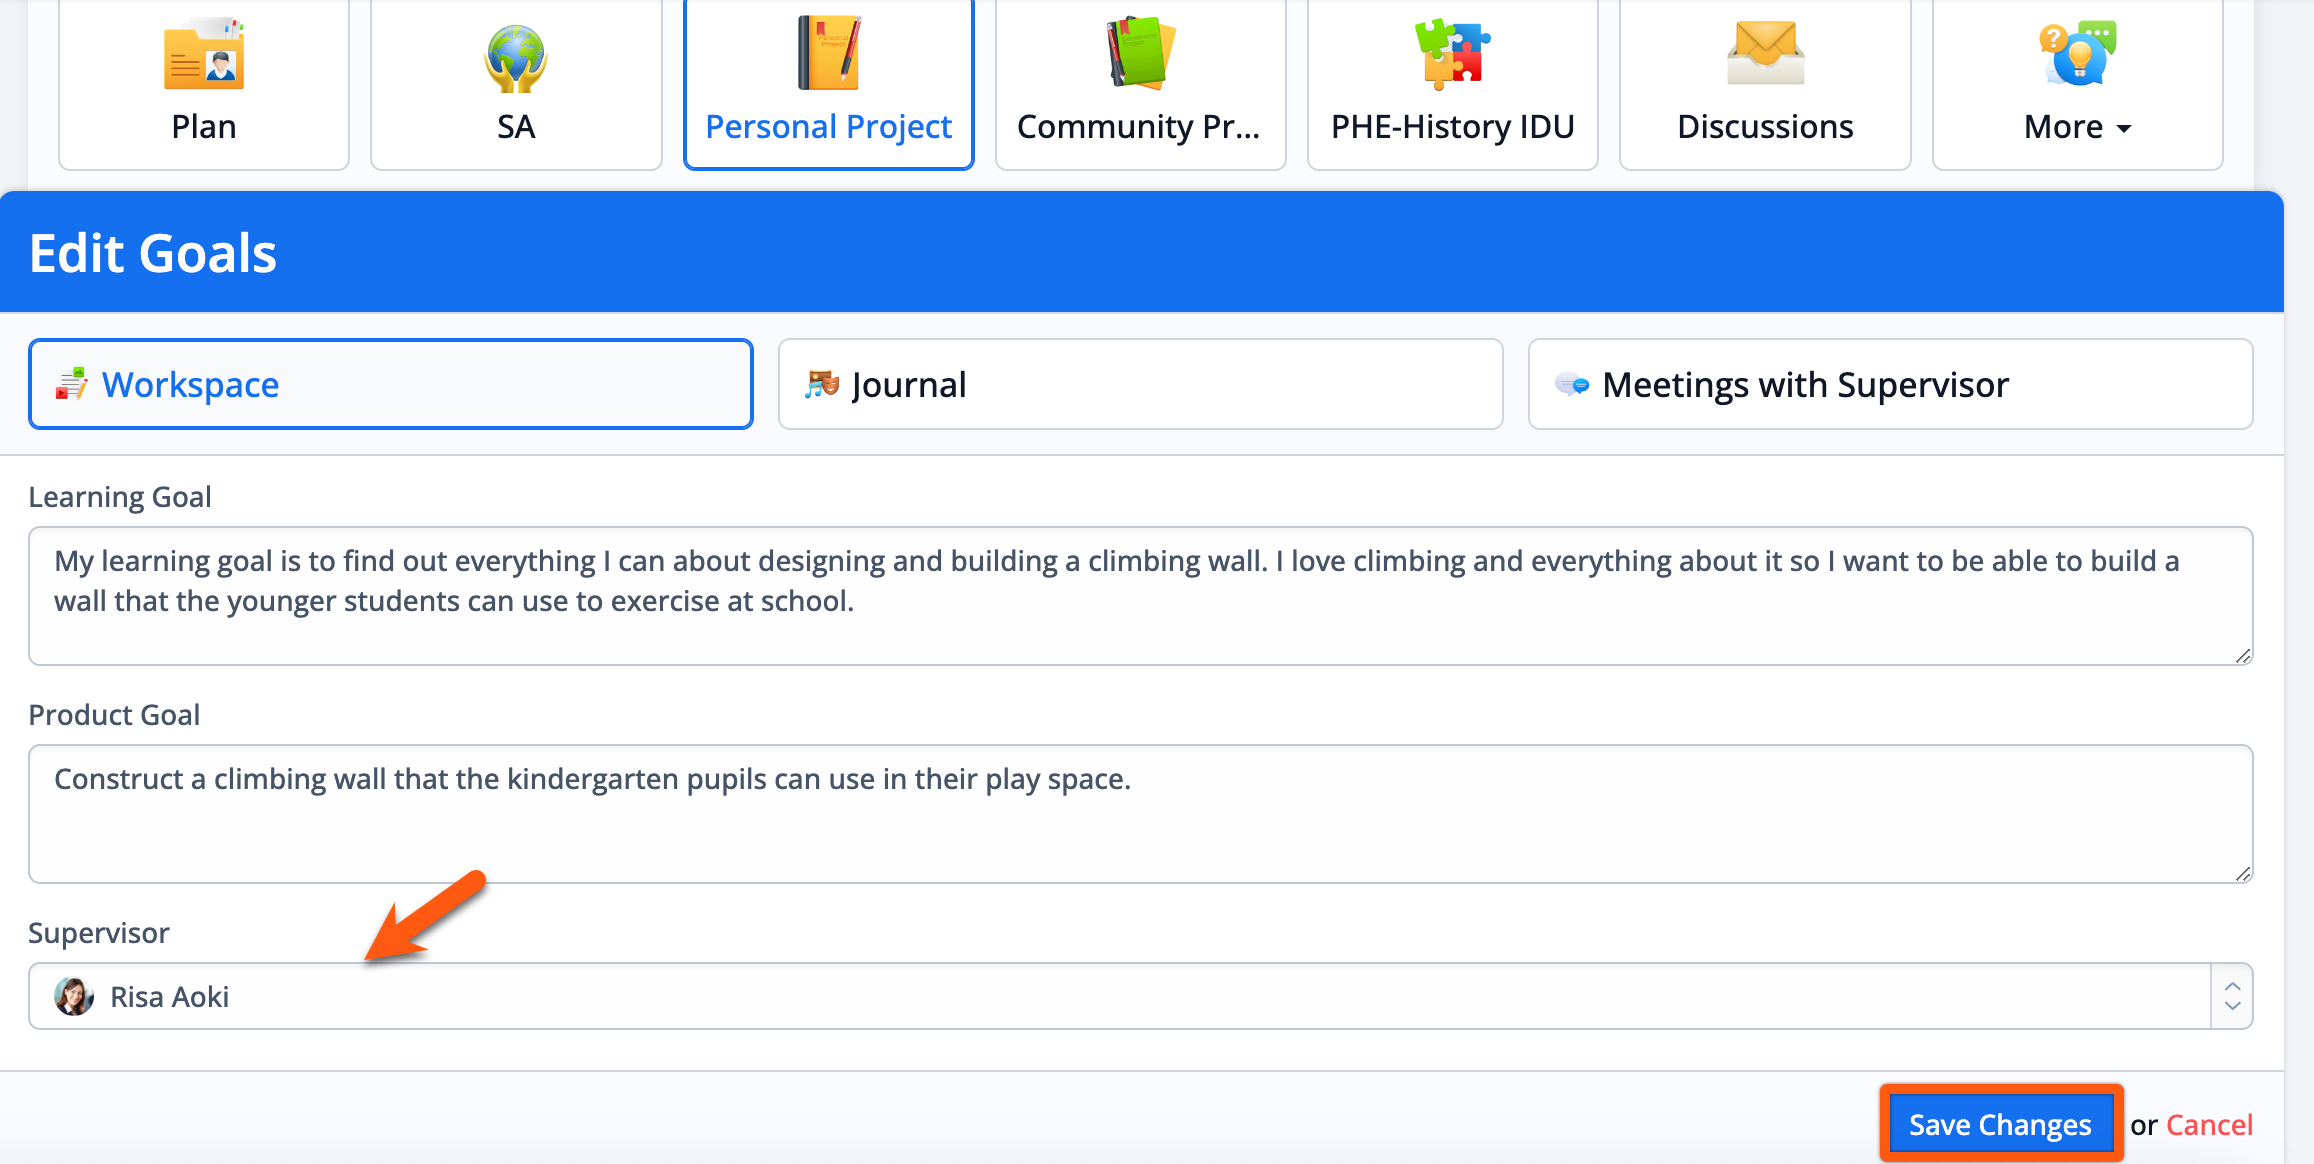
Task: Select the Personal Project tab
Action: click(829, 85)
